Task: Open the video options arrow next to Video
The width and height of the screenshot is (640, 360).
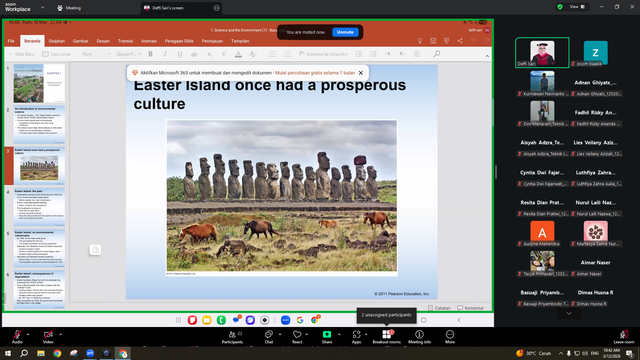Action: pos(60,334)
